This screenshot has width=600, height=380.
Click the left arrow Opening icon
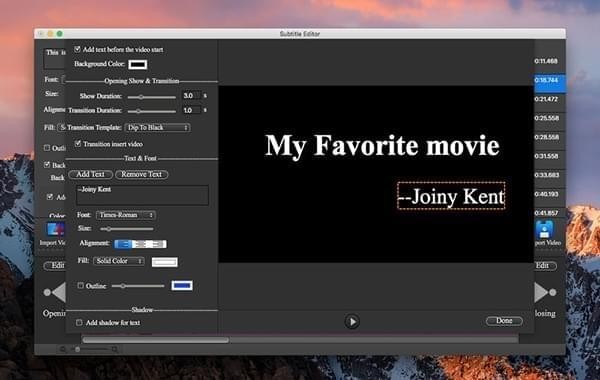coord(55,292)
